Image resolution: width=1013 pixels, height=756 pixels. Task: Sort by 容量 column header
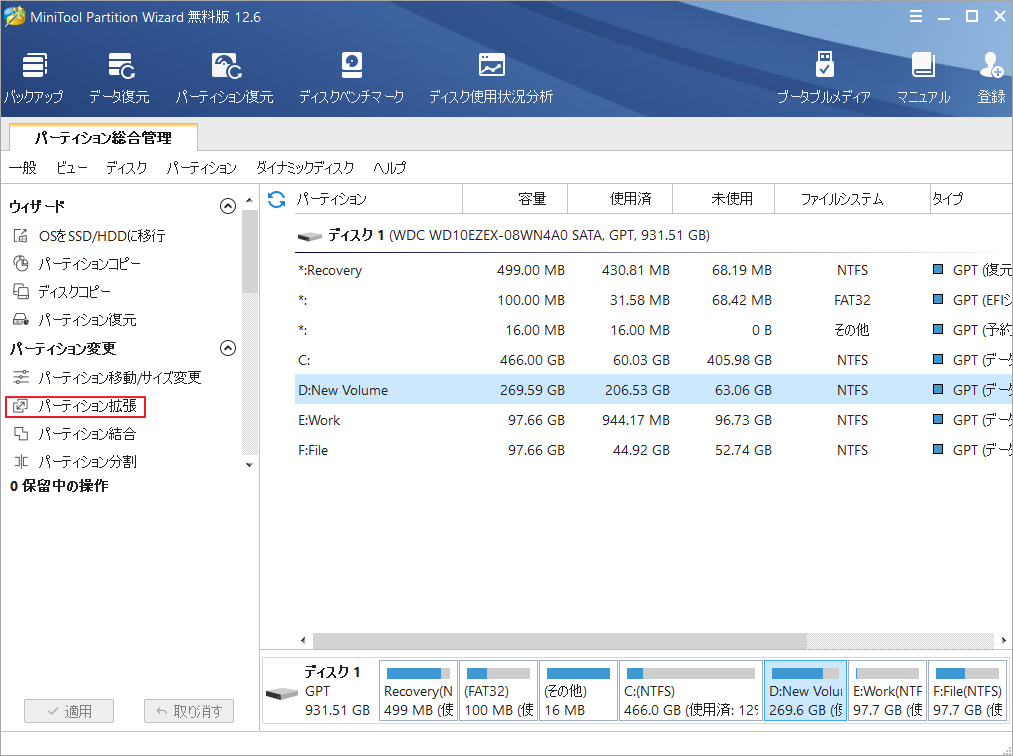coord(515,199)
